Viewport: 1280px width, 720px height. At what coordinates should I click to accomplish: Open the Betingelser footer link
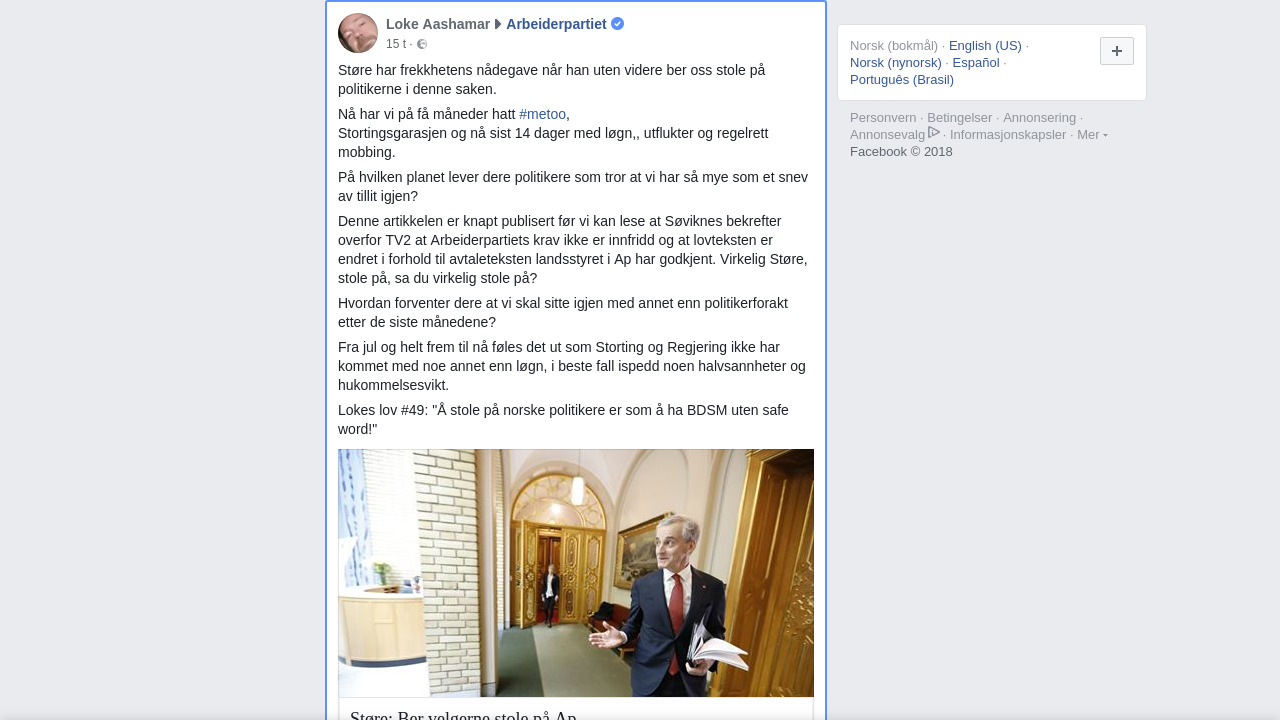click(960, 118)
